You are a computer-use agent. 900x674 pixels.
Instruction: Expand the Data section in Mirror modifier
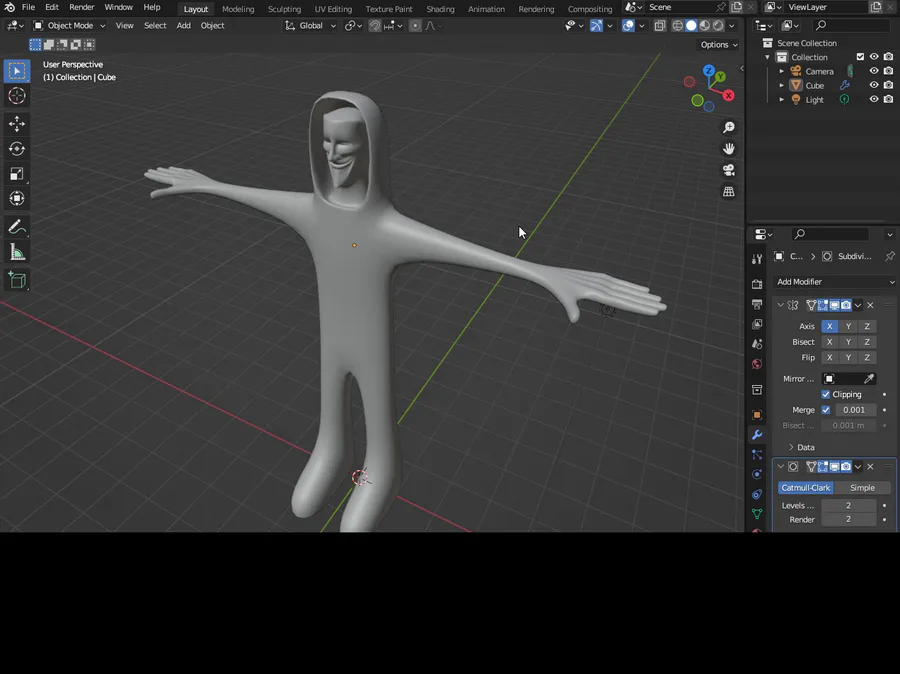(x=800, y=447)
